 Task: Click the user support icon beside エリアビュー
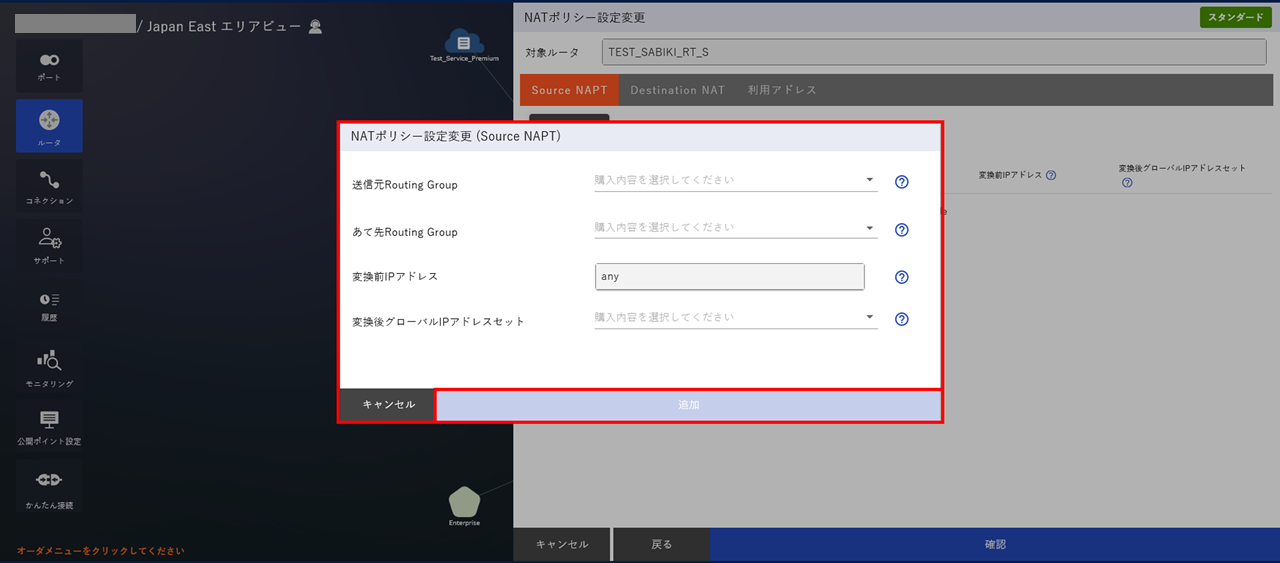click(316, 27)
